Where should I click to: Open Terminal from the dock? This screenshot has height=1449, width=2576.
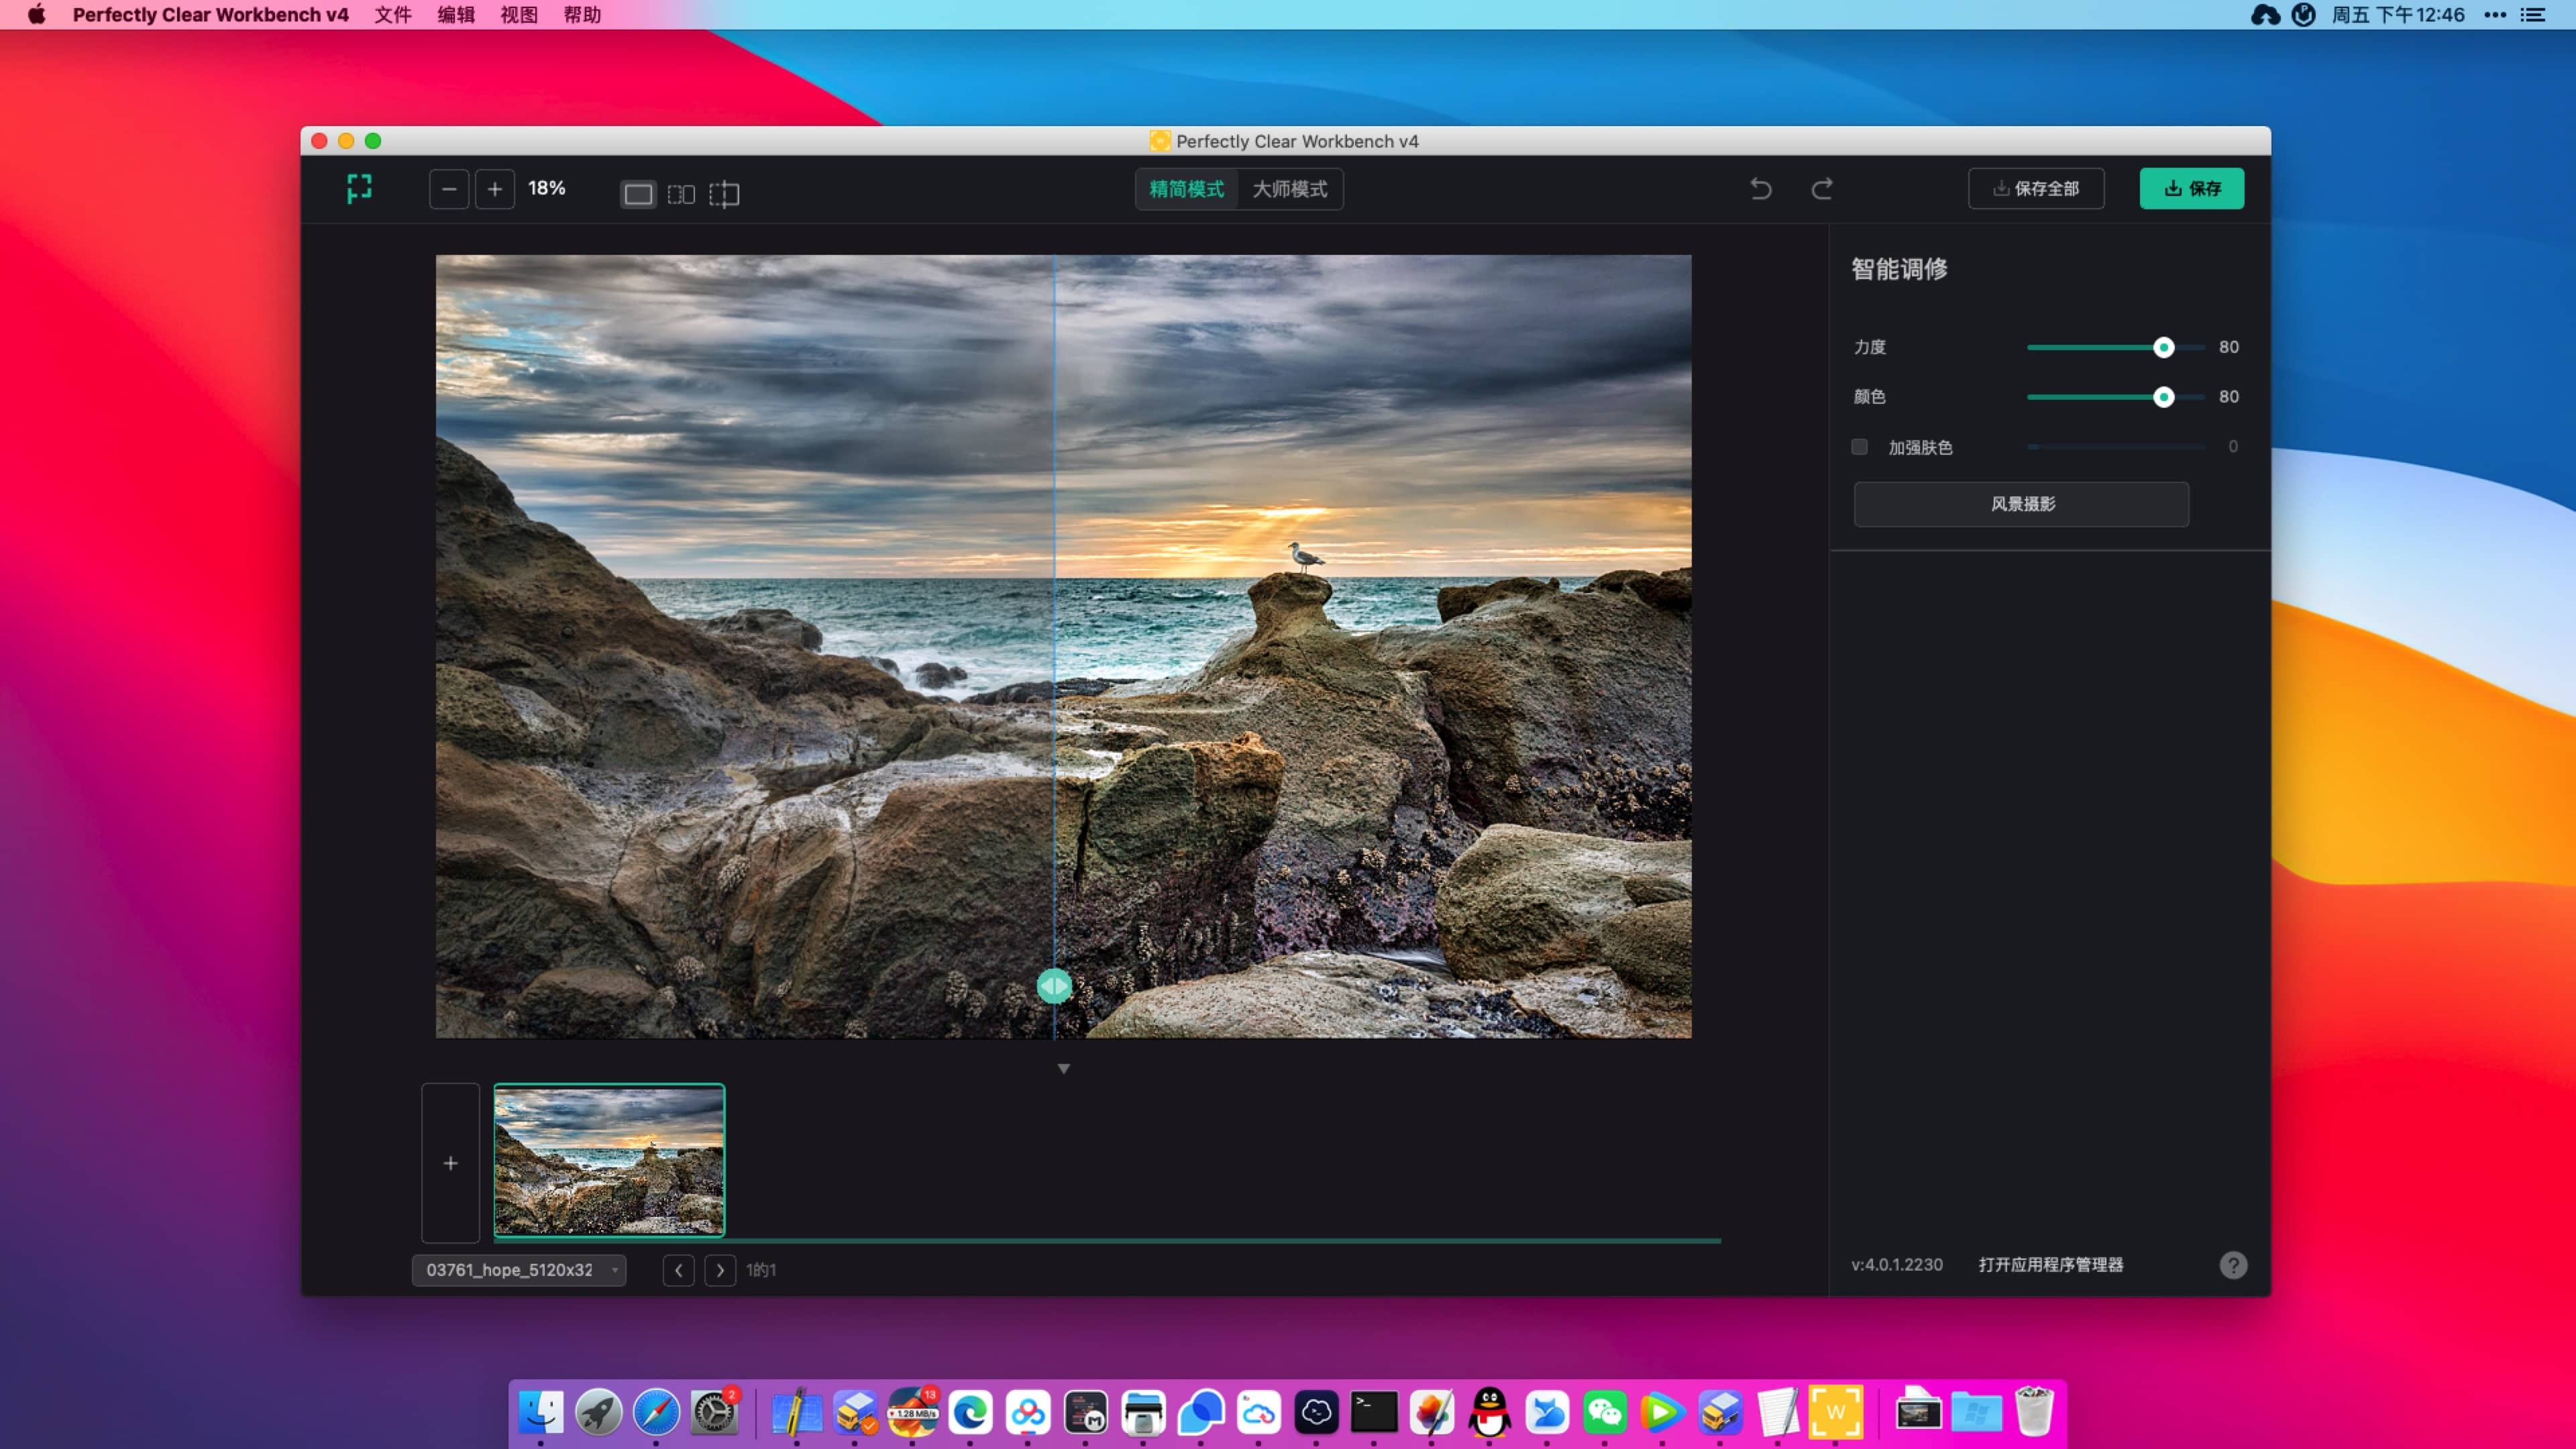[1374, 1413]
